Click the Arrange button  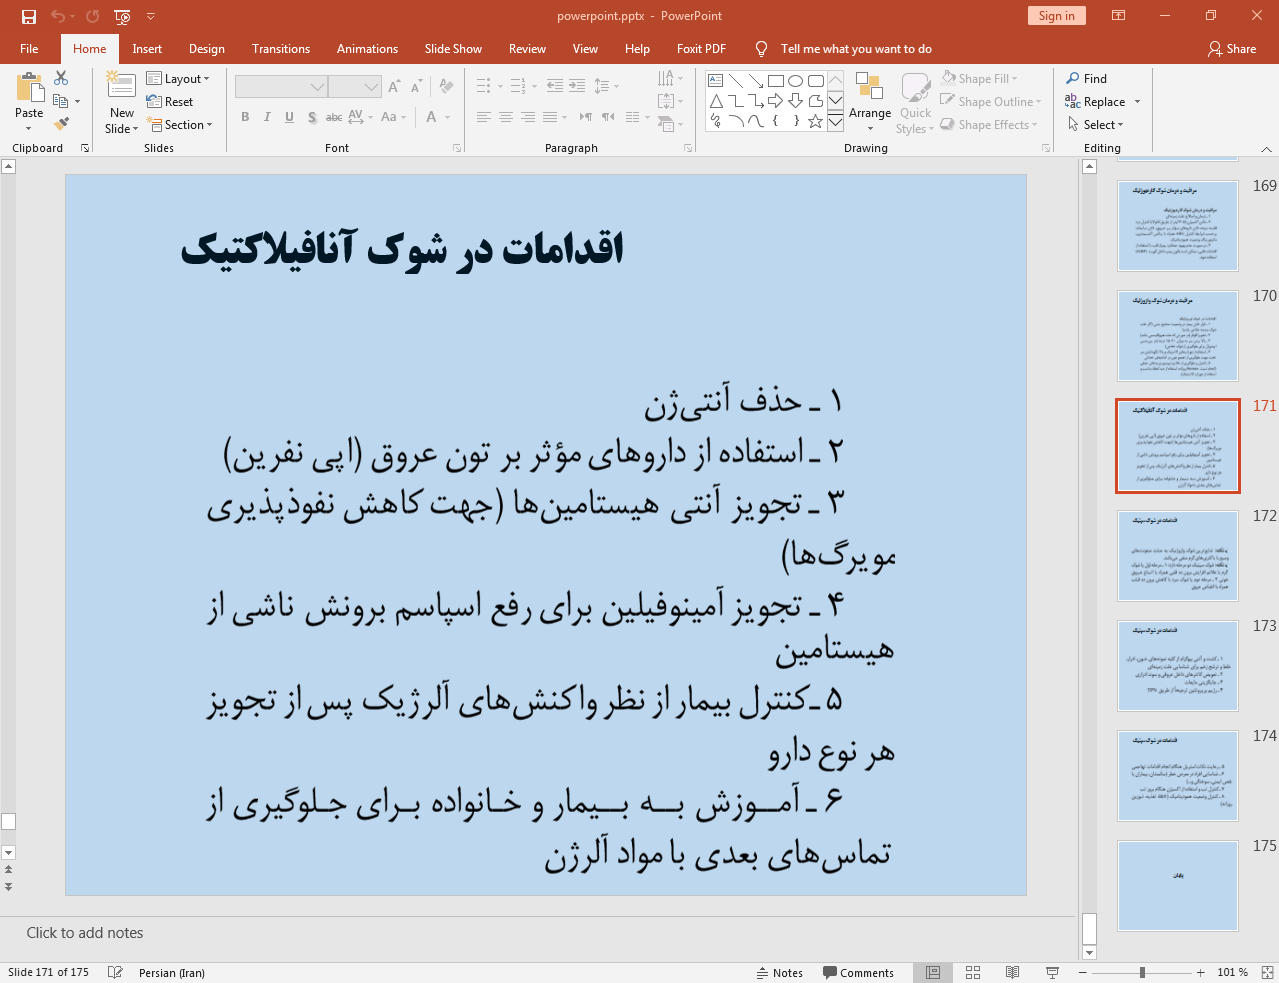coord(870,101)
